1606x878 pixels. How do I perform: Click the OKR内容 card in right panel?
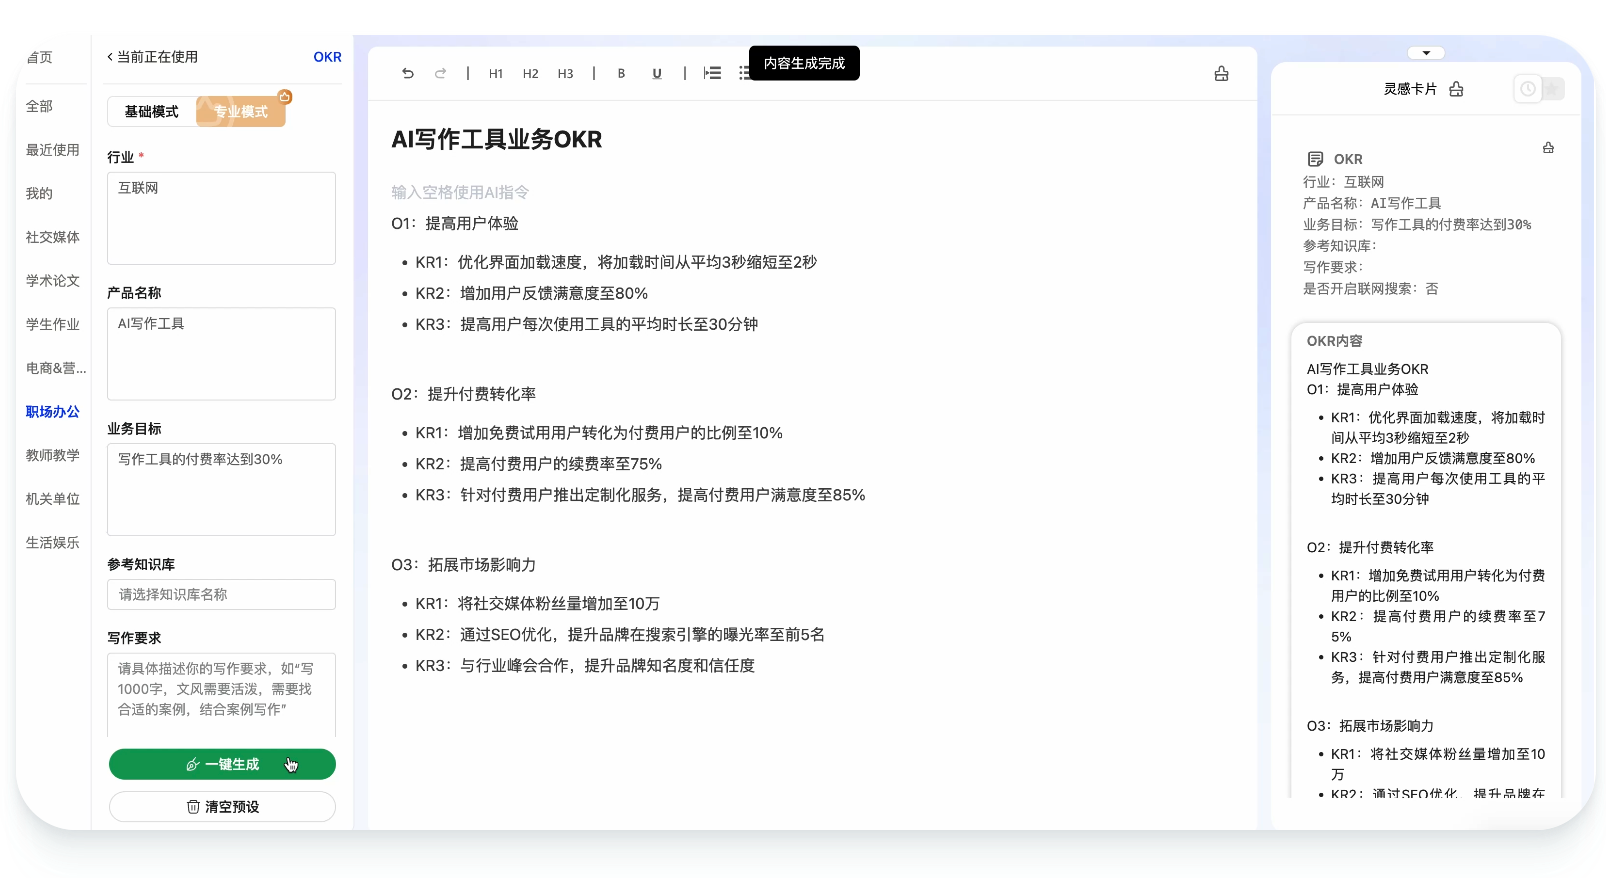coord(1426,560)
